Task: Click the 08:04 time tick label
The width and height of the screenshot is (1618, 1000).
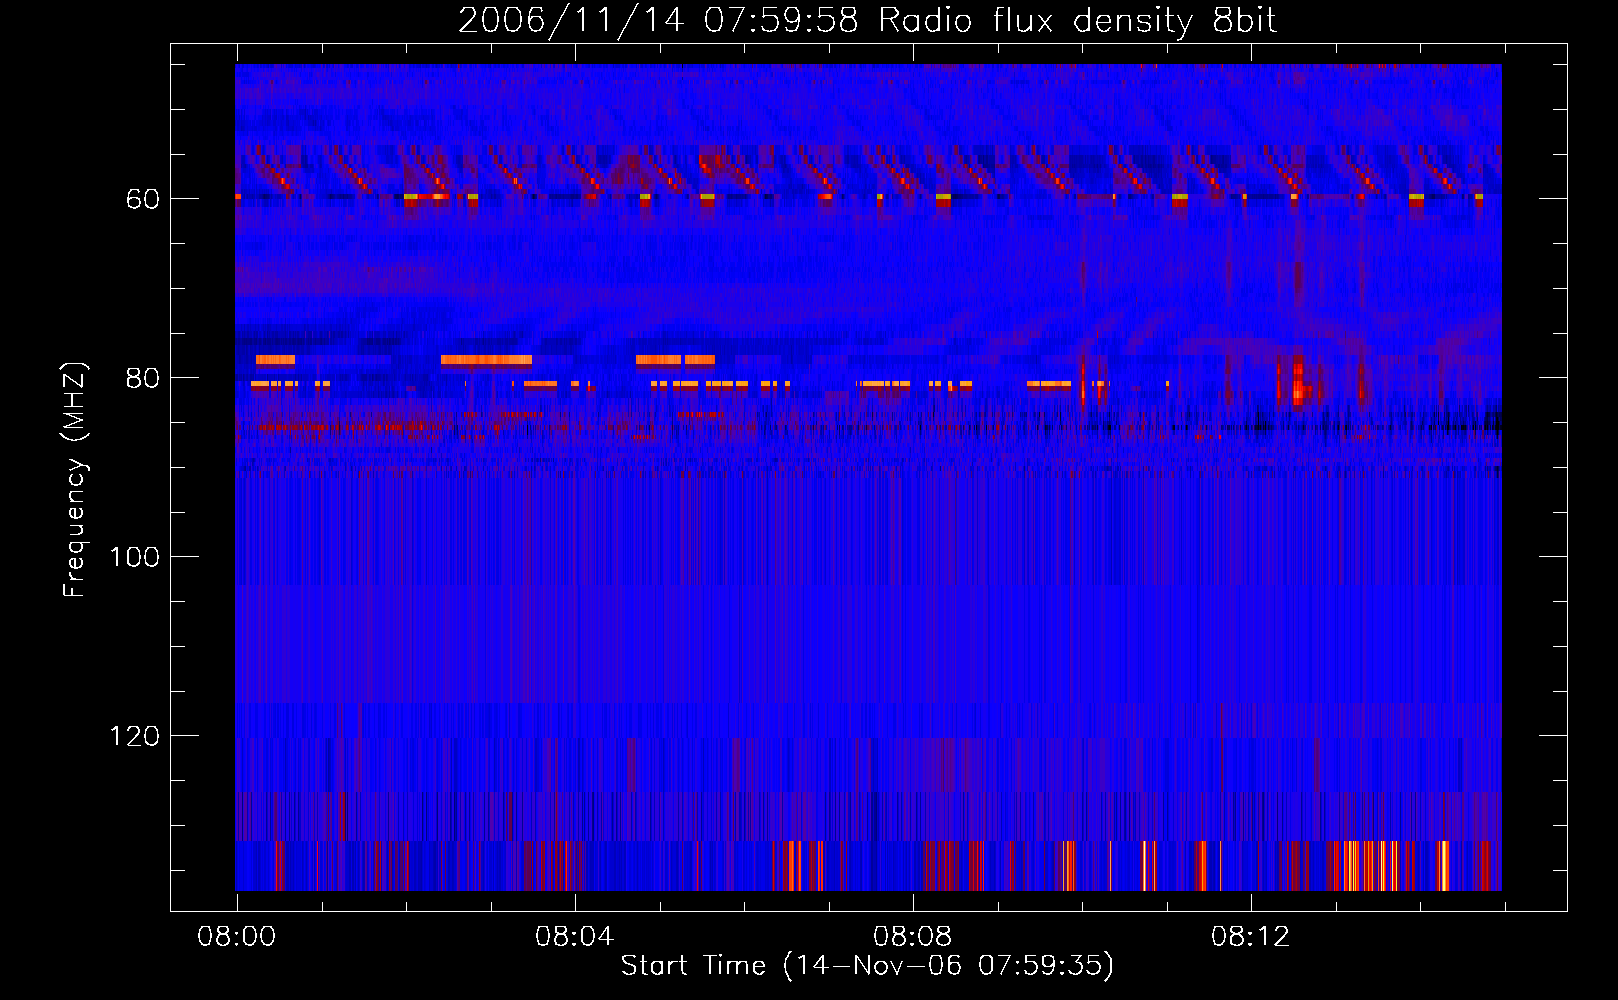Action: (574, 937)
